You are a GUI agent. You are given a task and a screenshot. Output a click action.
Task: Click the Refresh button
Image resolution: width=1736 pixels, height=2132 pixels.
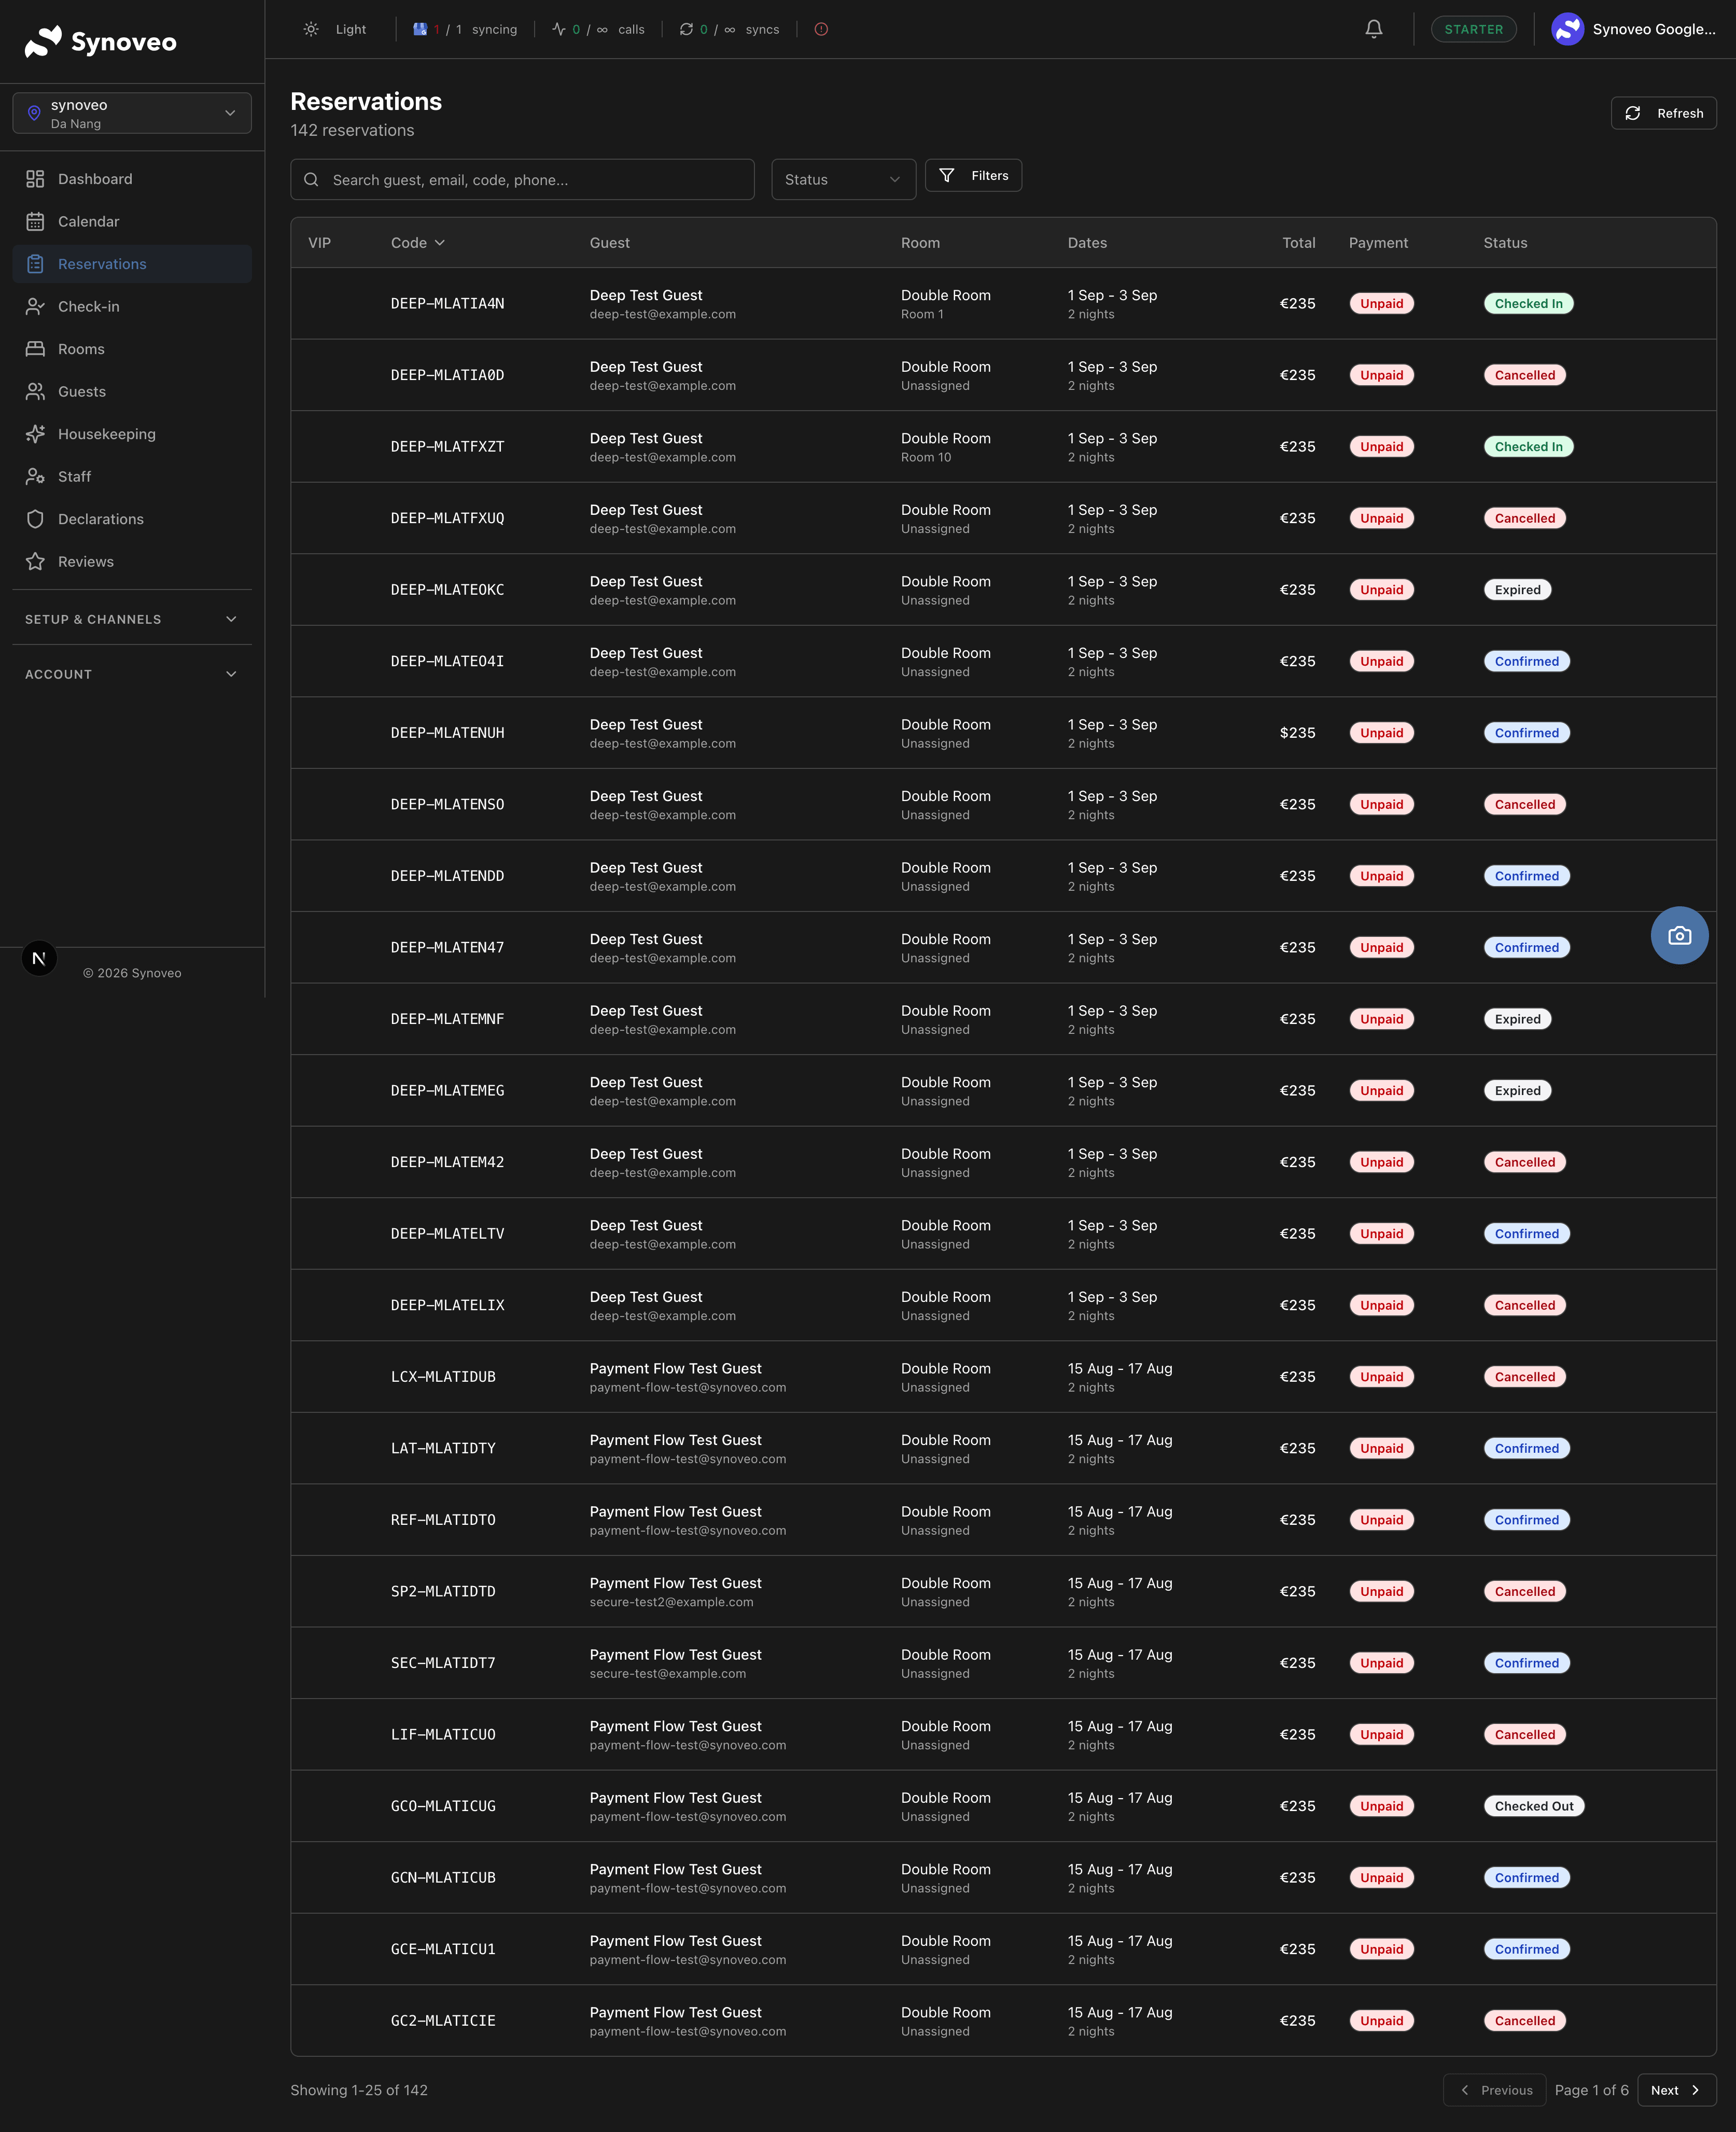(1663, 113)
